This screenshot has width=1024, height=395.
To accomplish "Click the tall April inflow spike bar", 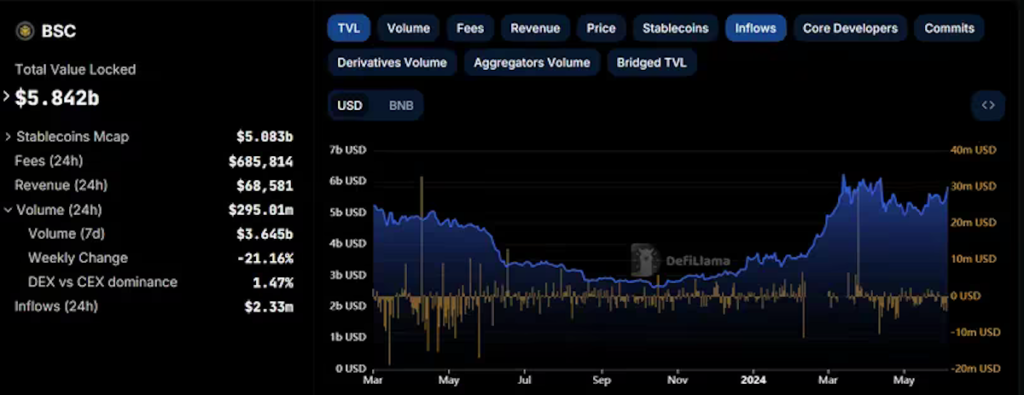I will pos(422,236).
